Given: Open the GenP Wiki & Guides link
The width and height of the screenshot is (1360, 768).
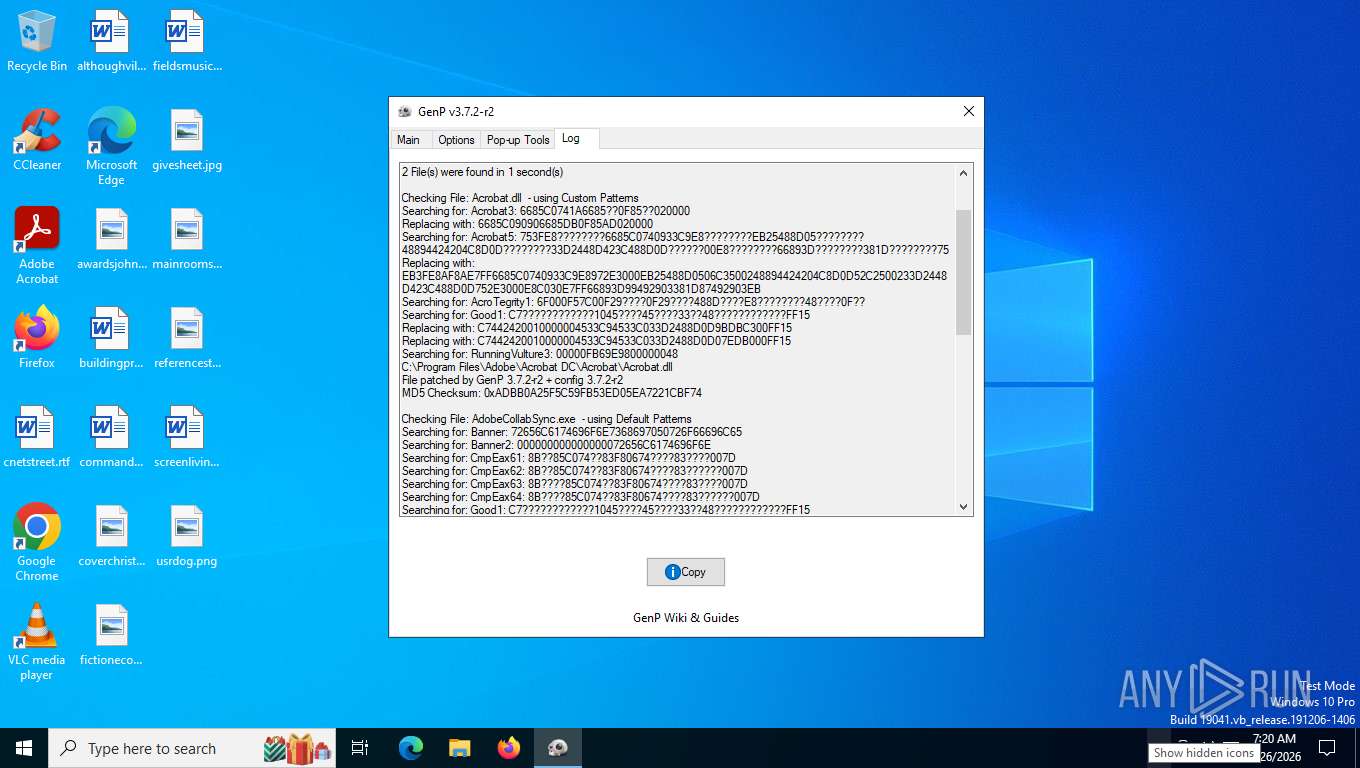Looking at the screenshot, I should (x=686, y=618).
